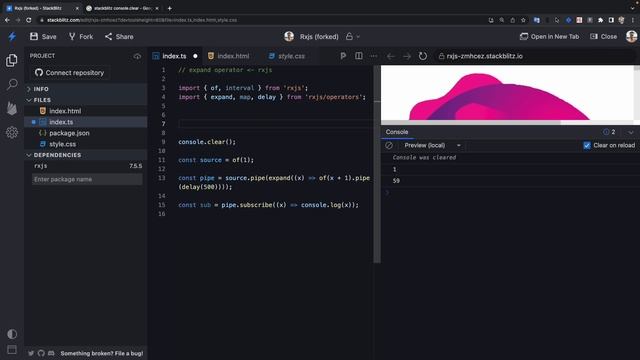The height and width of the screenshot is (360, 640).
Task: Click the preview forward arrow
Action: (407, 56)
